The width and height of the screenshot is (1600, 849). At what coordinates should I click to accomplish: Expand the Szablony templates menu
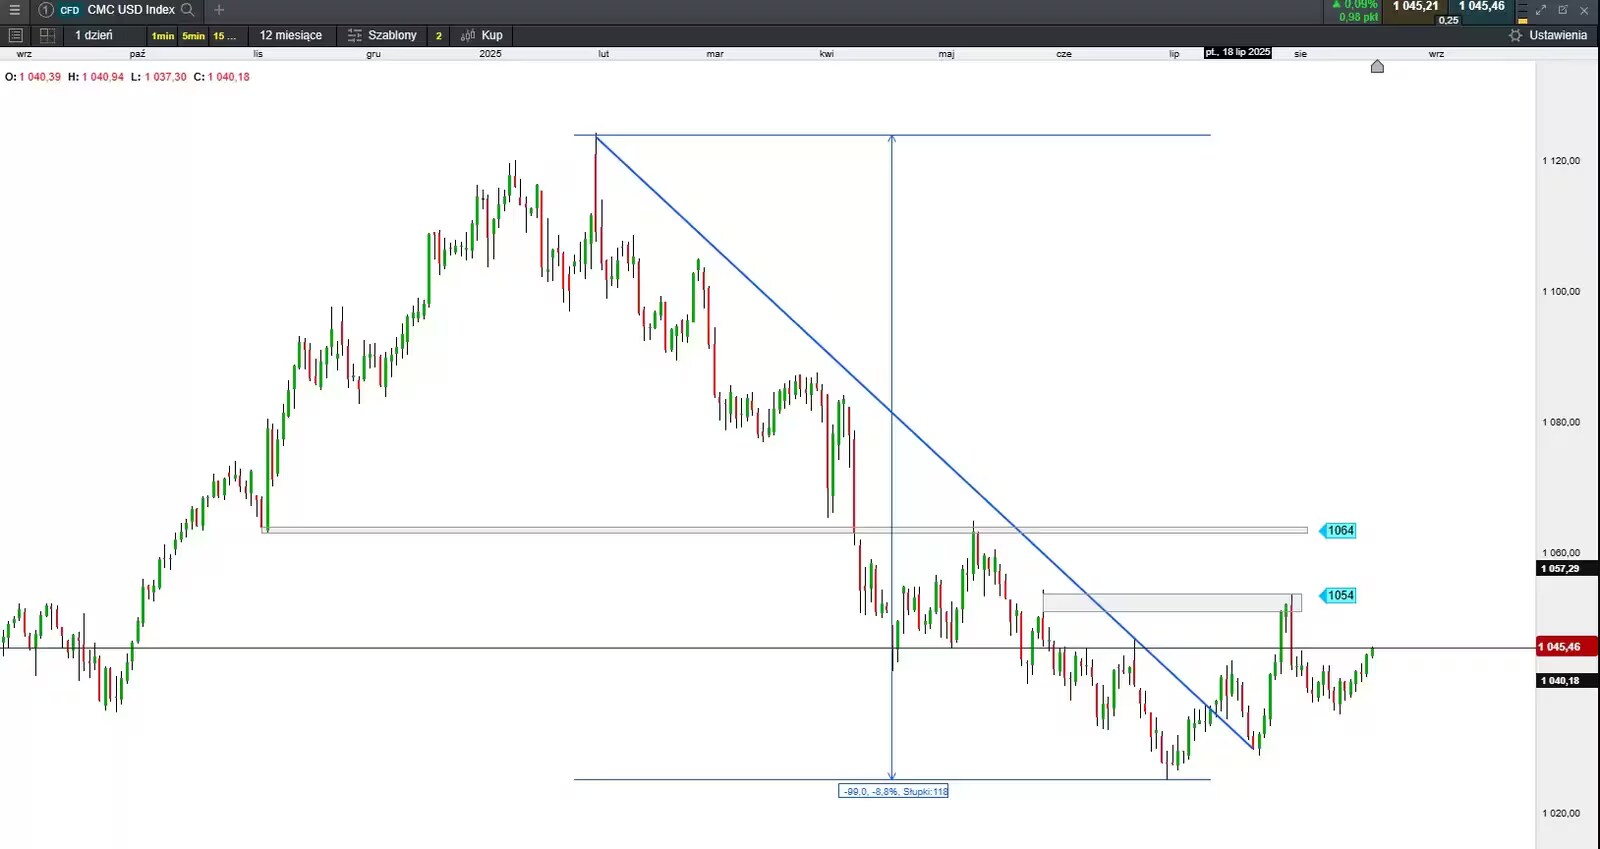382,35
